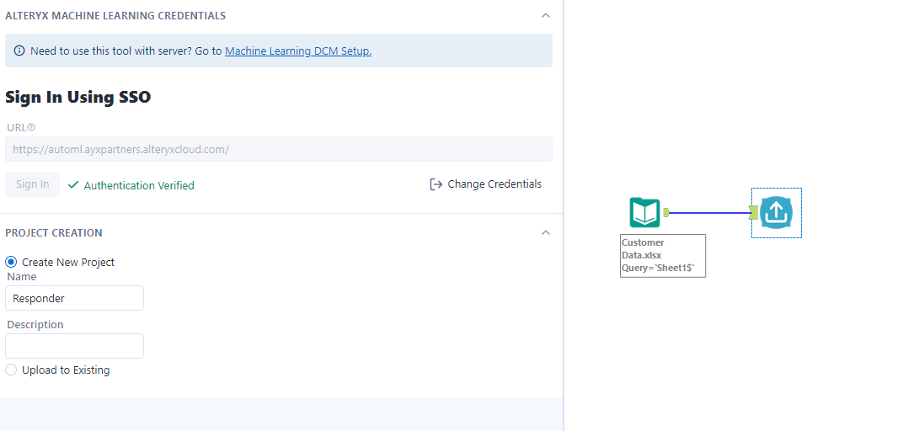Open Machine Learning DCM Setup link
Image resolution: width=904 pixels, height=432 pixels.
pyautogui.click(x=298, y=51)
